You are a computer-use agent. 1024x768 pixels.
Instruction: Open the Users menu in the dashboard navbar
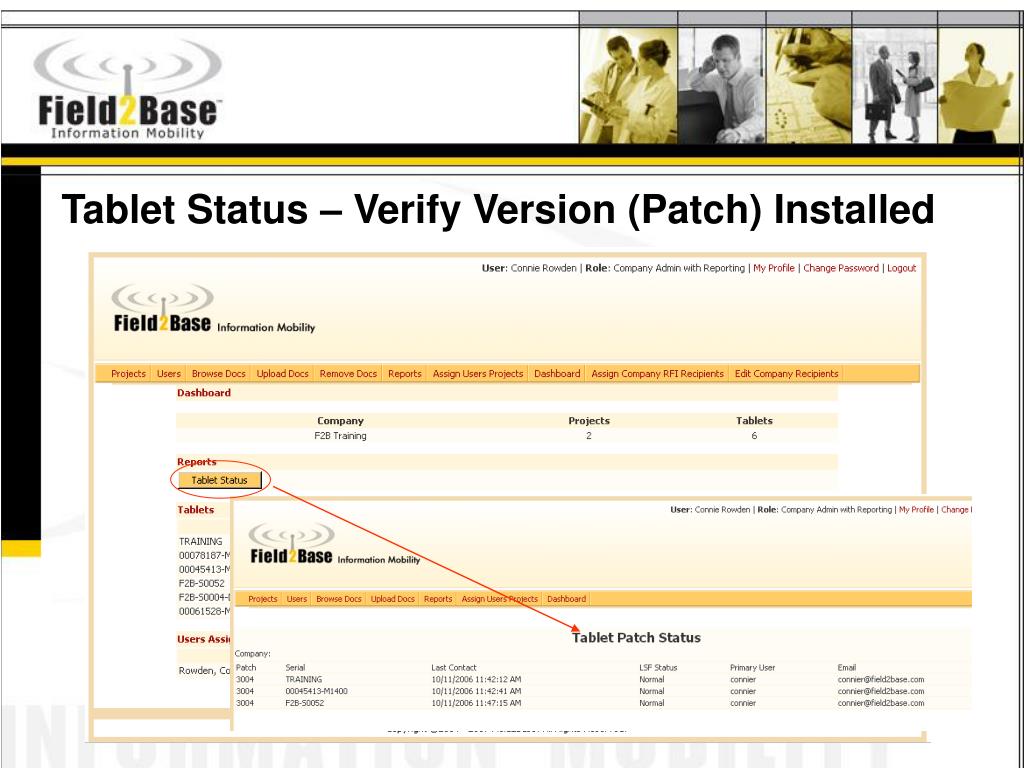click(168, 374)
